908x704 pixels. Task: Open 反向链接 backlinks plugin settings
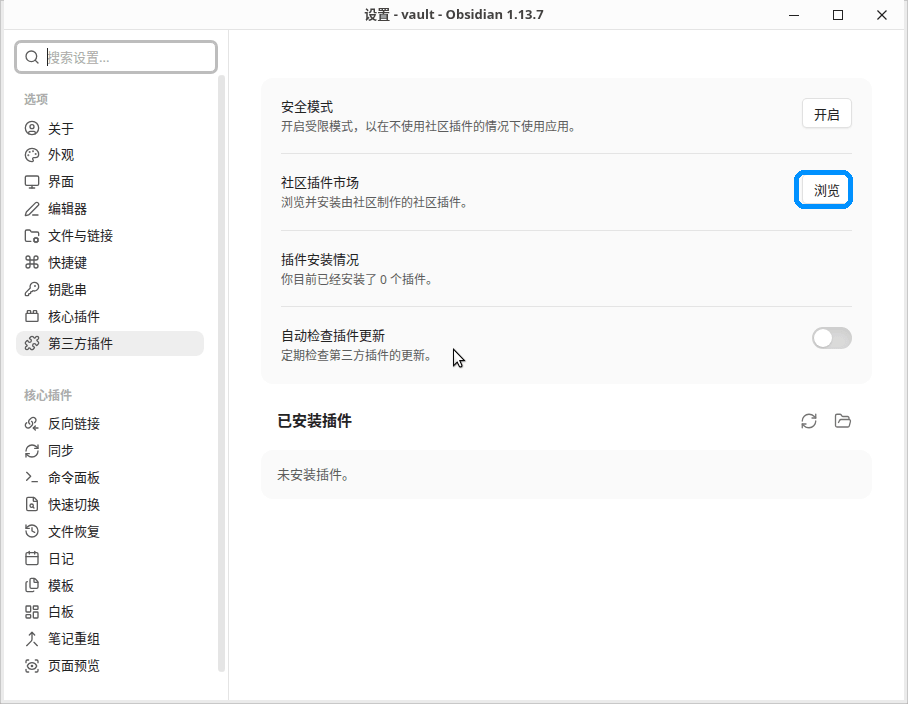pyautogui.click(x=110, y=424)
